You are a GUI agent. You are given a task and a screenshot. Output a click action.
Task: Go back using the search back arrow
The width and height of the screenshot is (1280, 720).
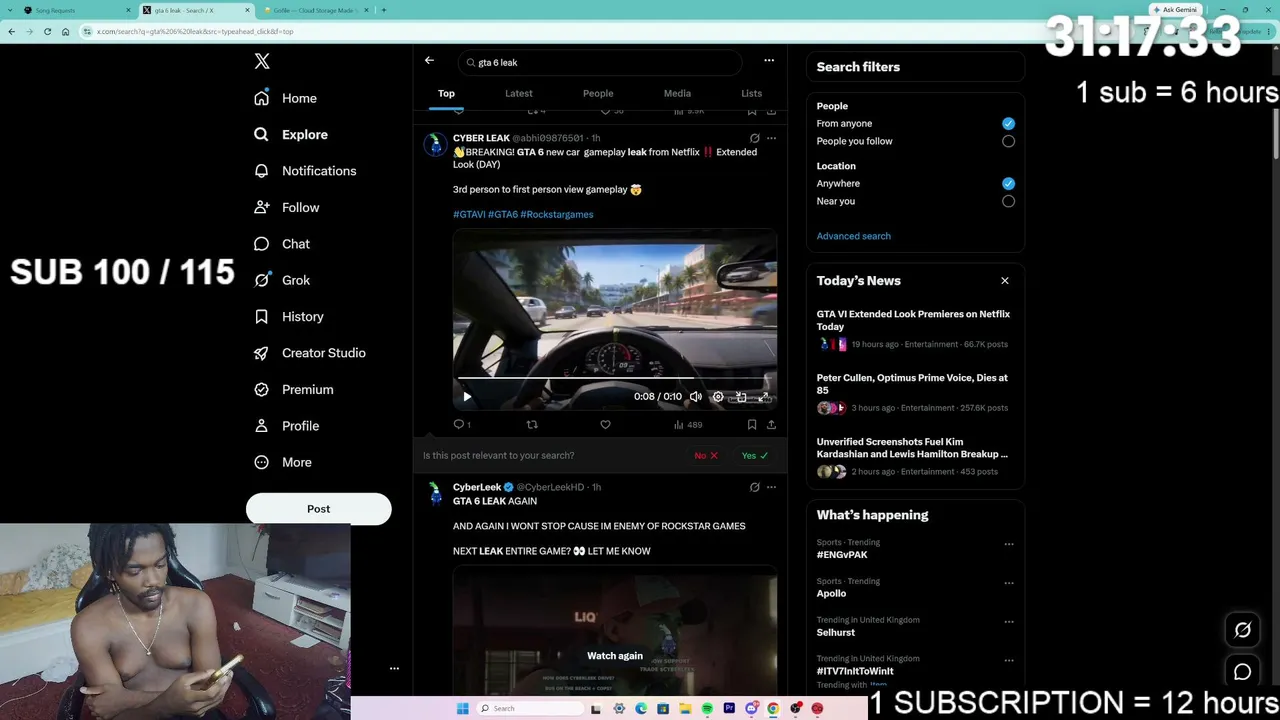(429, 61)
